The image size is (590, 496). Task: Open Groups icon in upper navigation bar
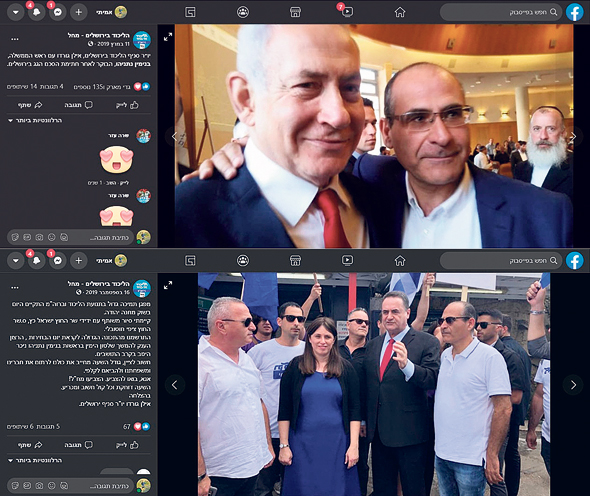(x=243, y=12)
